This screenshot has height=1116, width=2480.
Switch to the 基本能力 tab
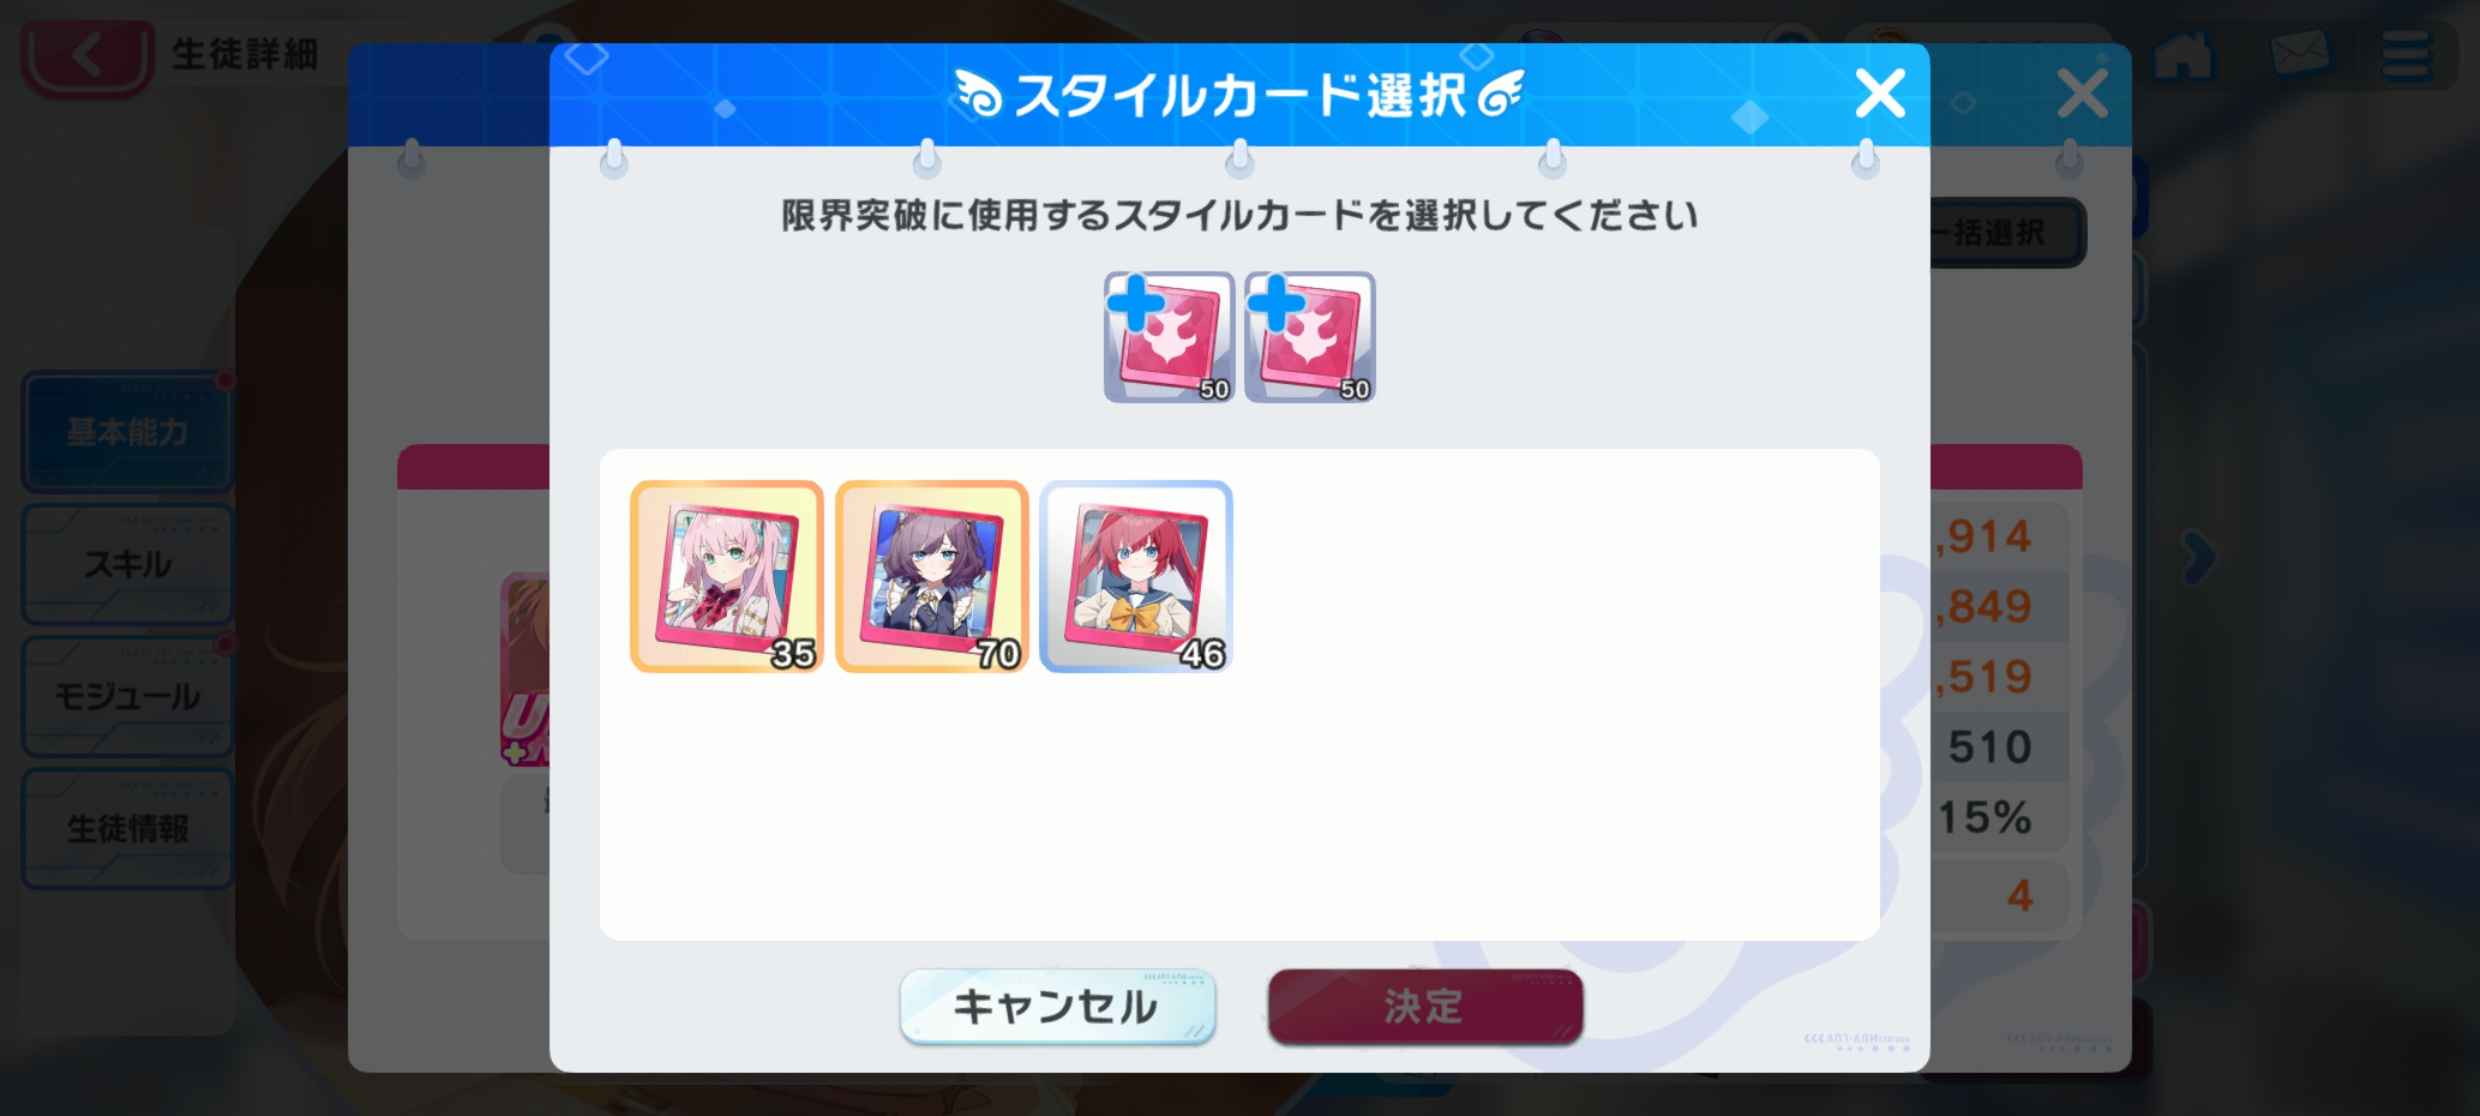coord(128,432)
